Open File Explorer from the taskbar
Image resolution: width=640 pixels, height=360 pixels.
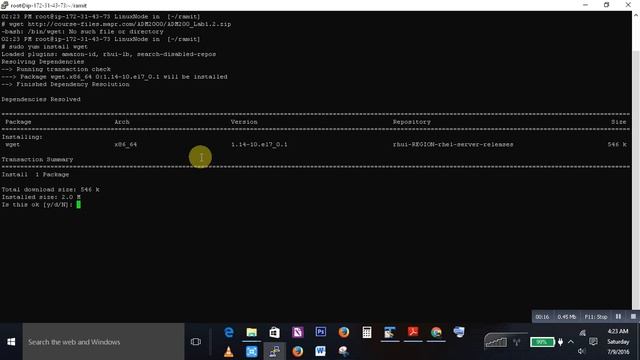pyautogui.click(x=251, y=332)
